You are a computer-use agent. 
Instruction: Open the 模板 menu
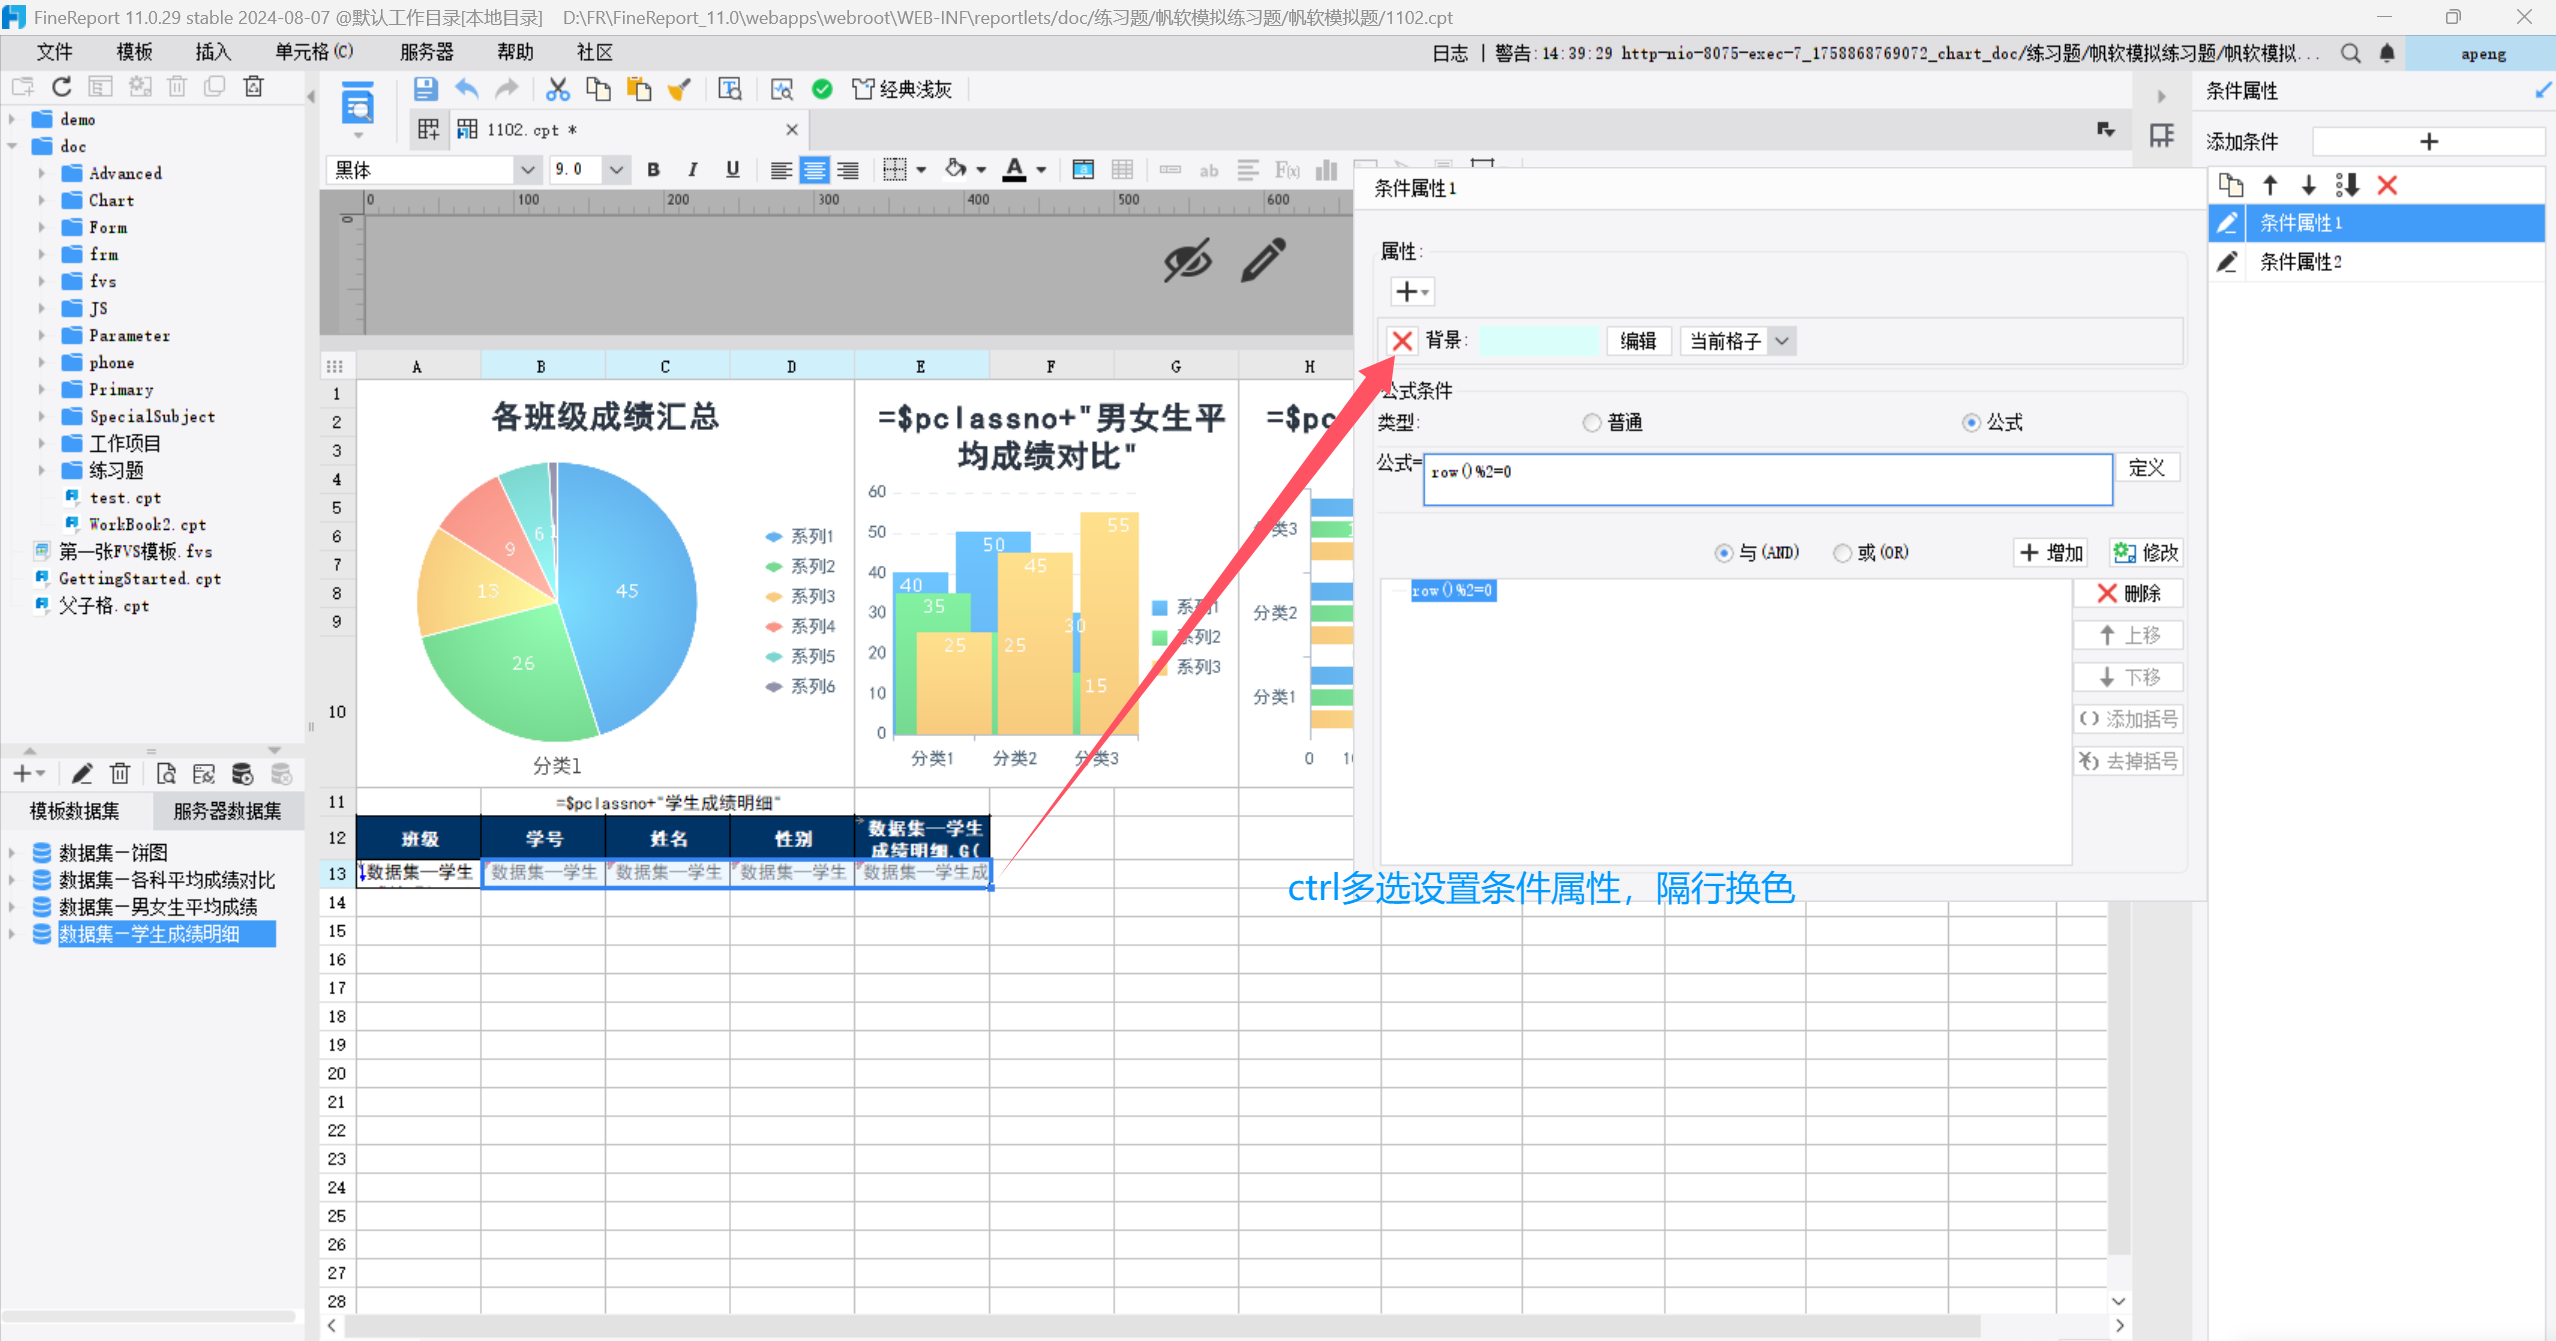(x=134, y=52)
